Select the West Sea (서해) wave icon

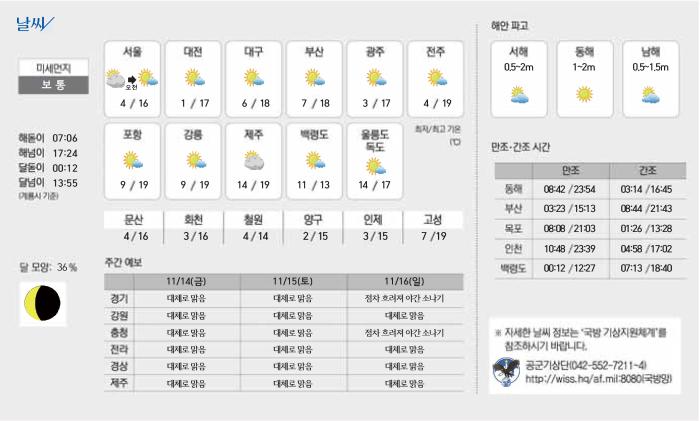tap(519, 94)
